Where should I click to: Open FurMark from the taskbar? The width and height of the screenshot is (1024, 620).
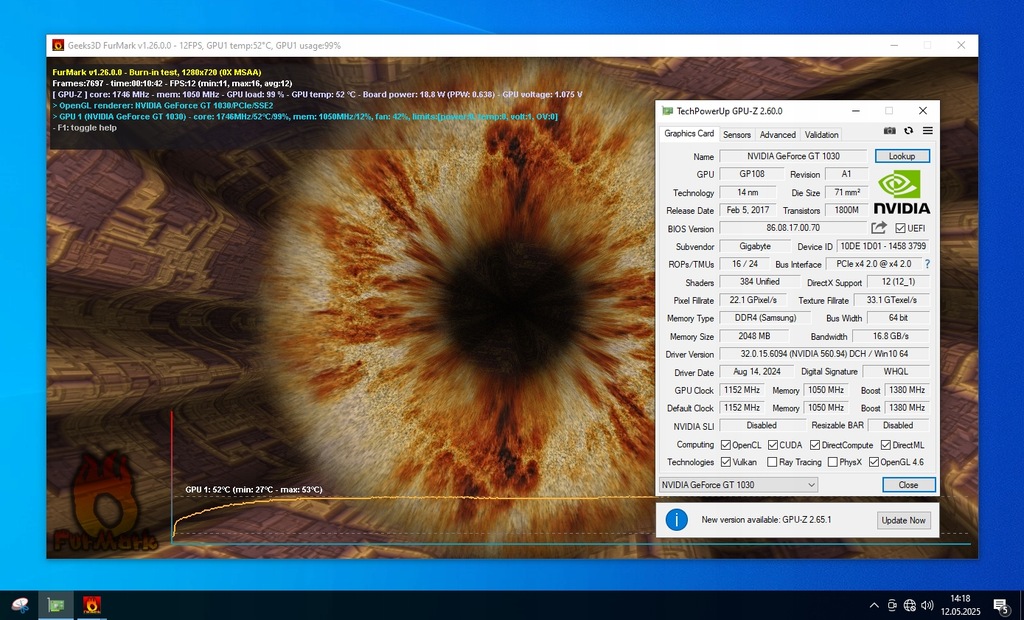92,604
